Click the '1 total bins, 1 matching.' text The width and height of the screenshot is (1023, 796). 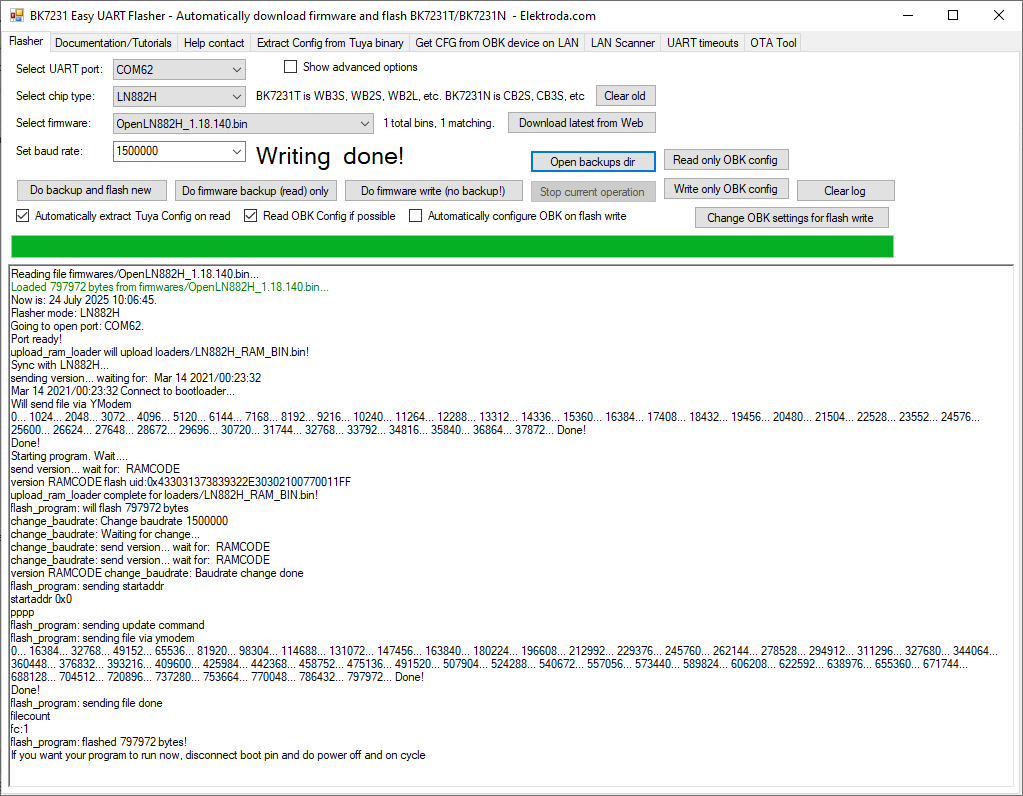(438, 123)
